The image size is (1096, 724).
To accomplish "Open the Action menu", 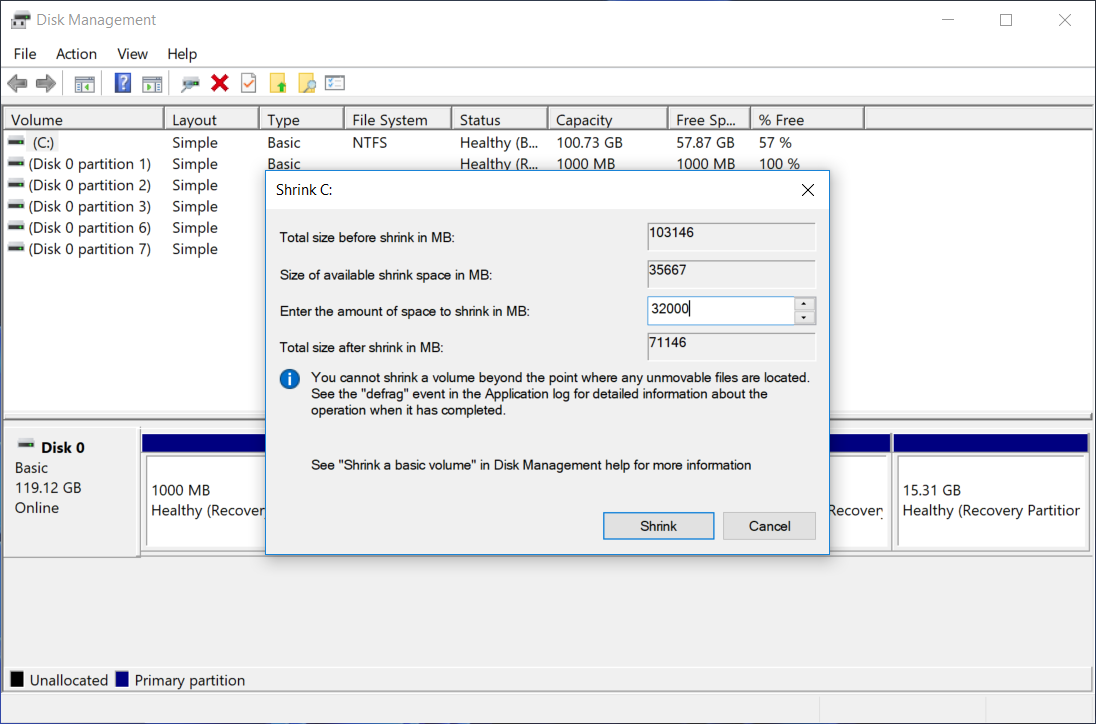I will pyautogui.click(x=76, y=54).
